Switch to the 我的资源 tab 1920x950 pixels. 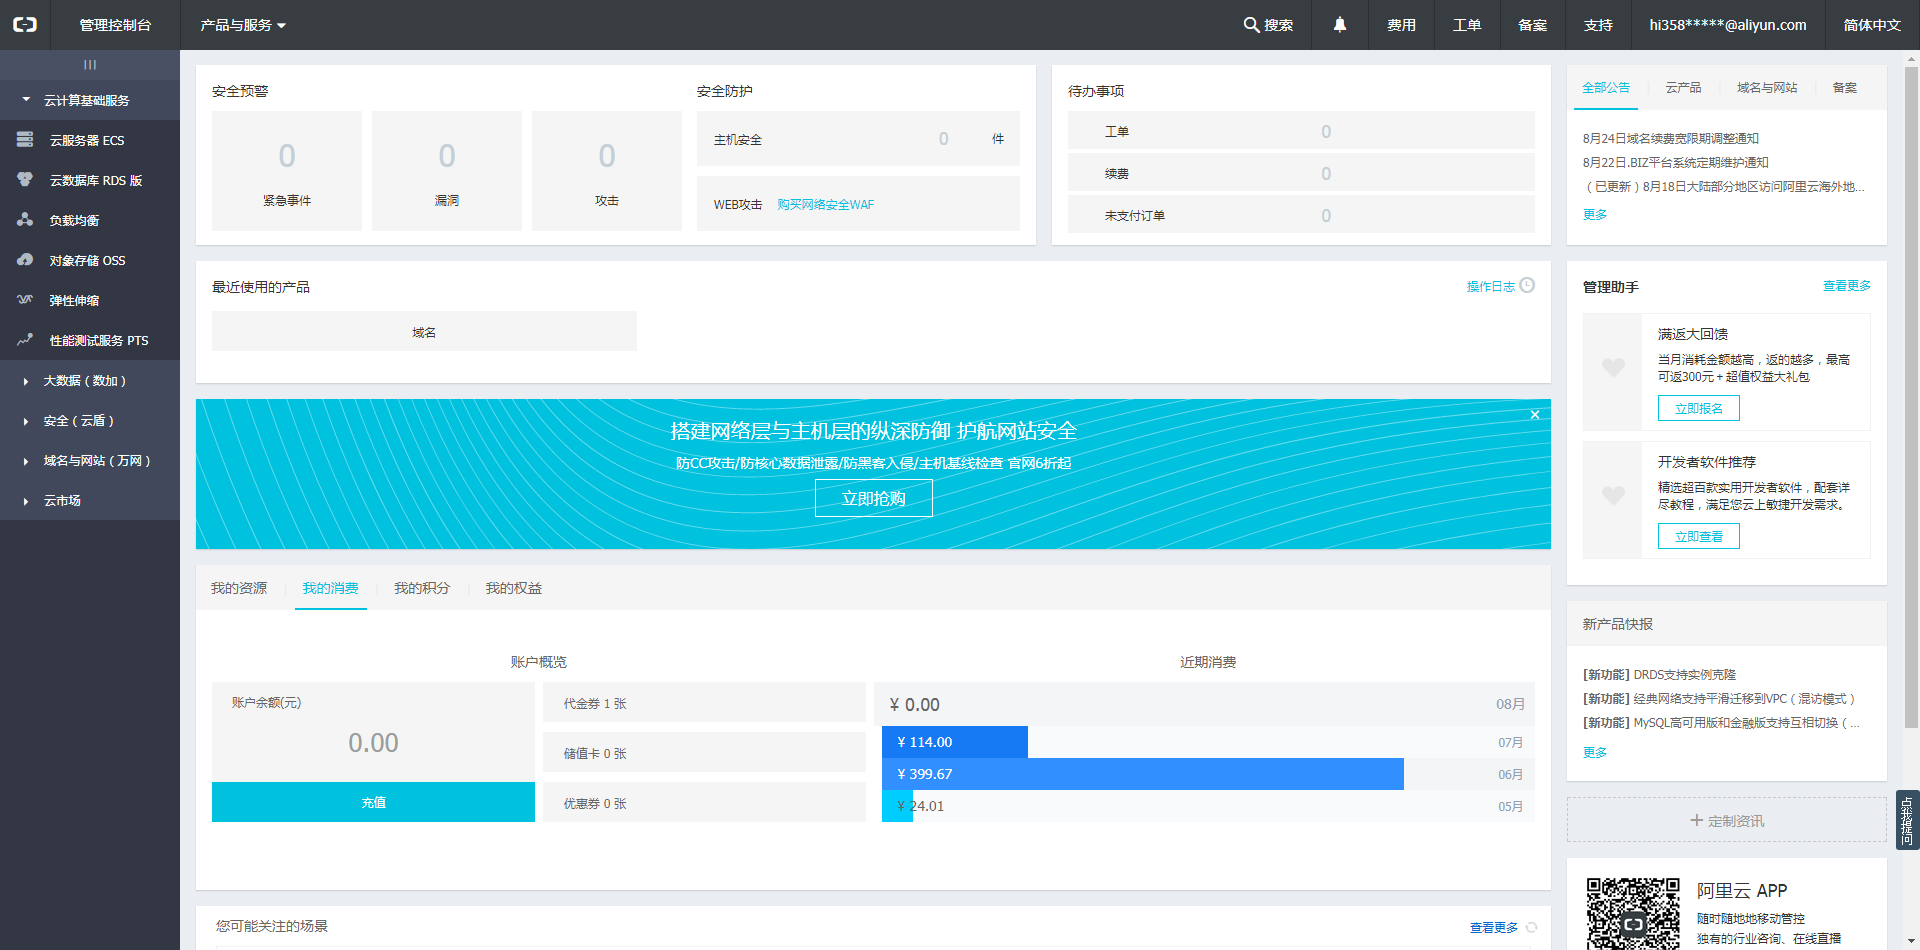[x=239, y=588]
